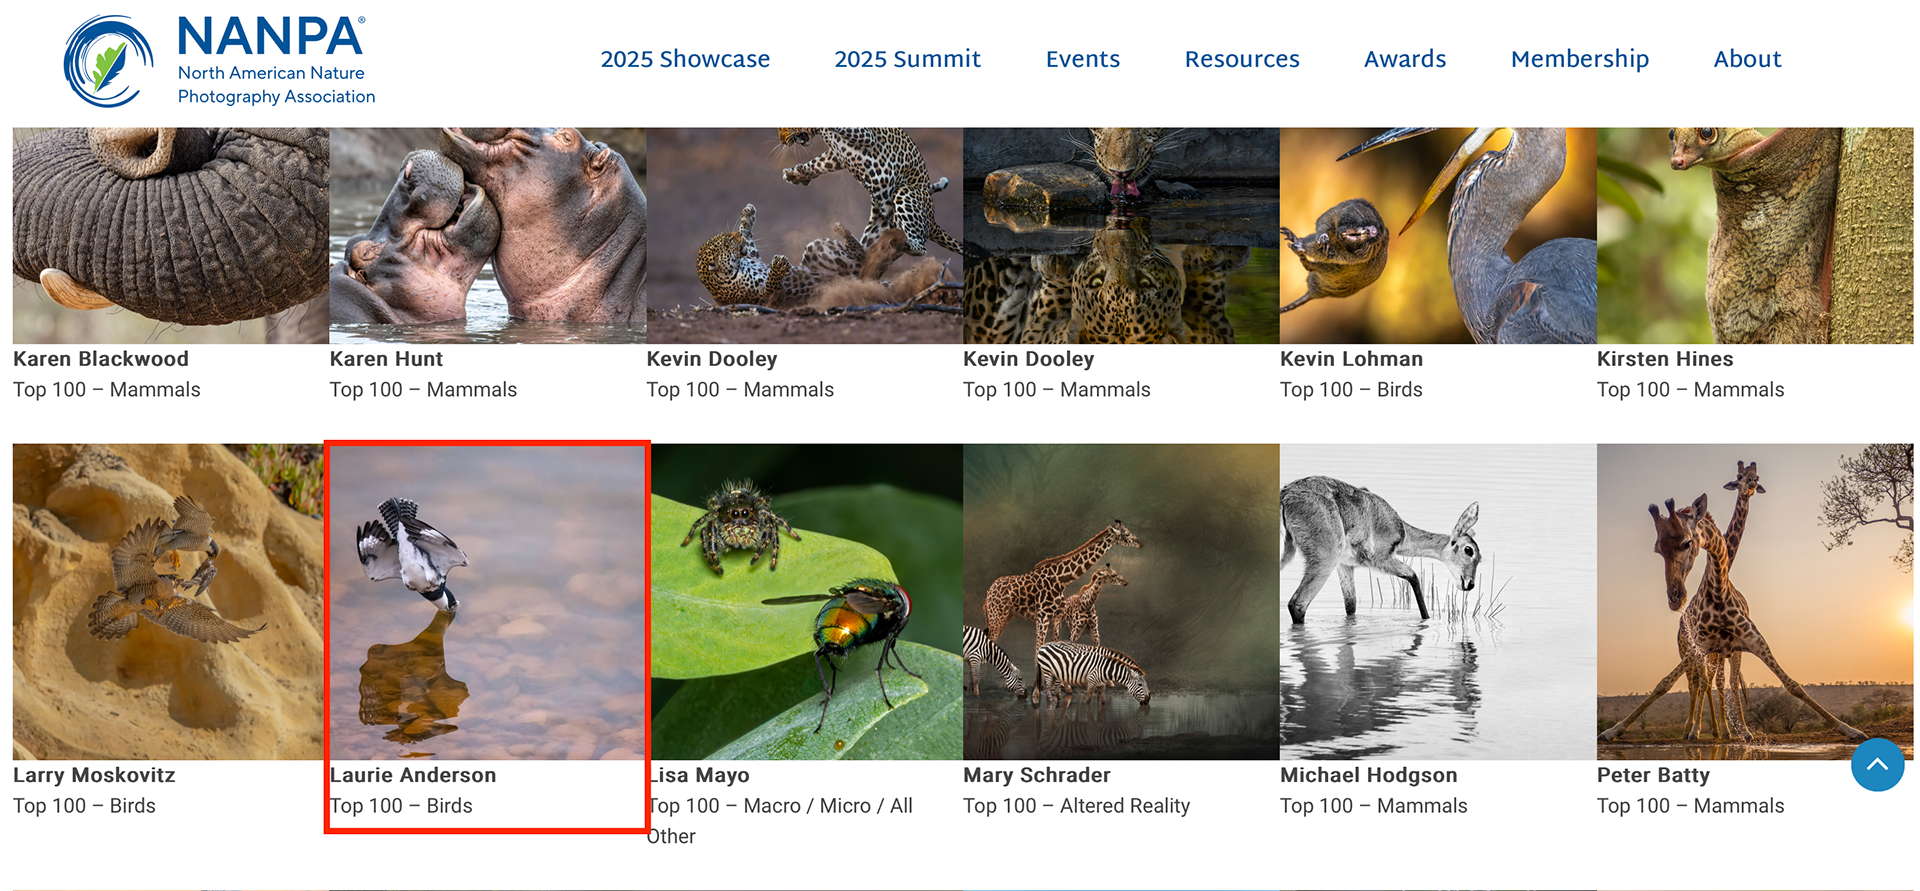This screenshot has width=1920, height=891.
Task: Open Mary Schrader's giraffes and zebras photo
Action: point(1121,601)
